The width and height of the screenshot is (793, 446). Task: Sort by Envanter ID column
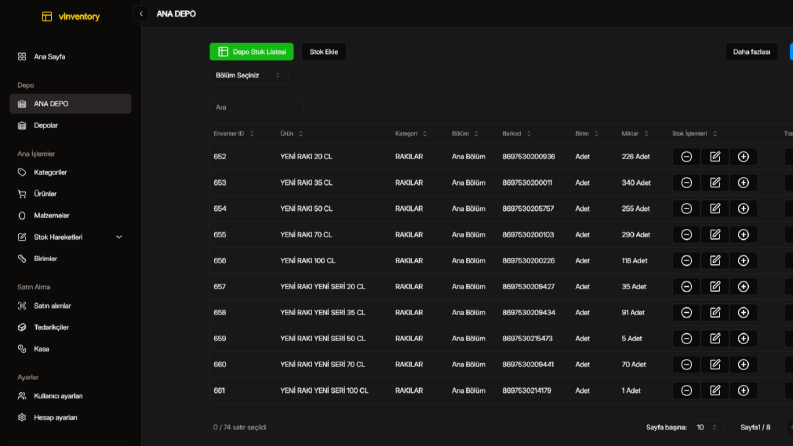click(234, 133)
